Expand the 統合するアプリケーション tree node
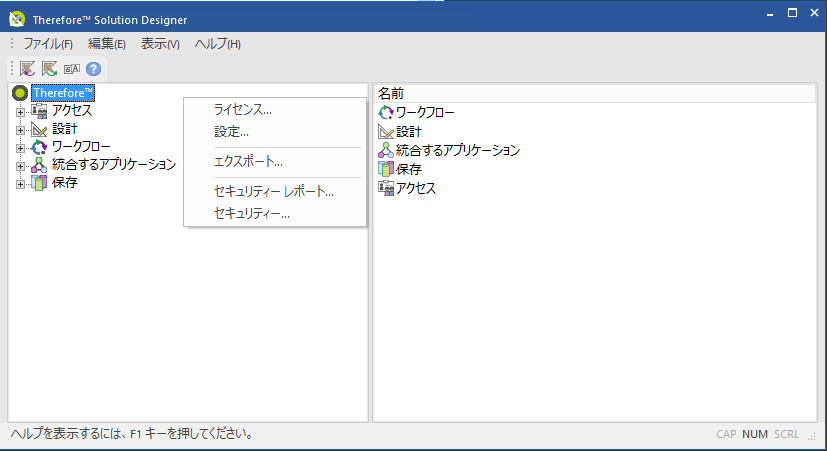Viewport: 827px width, 451px height. [20, 166]
